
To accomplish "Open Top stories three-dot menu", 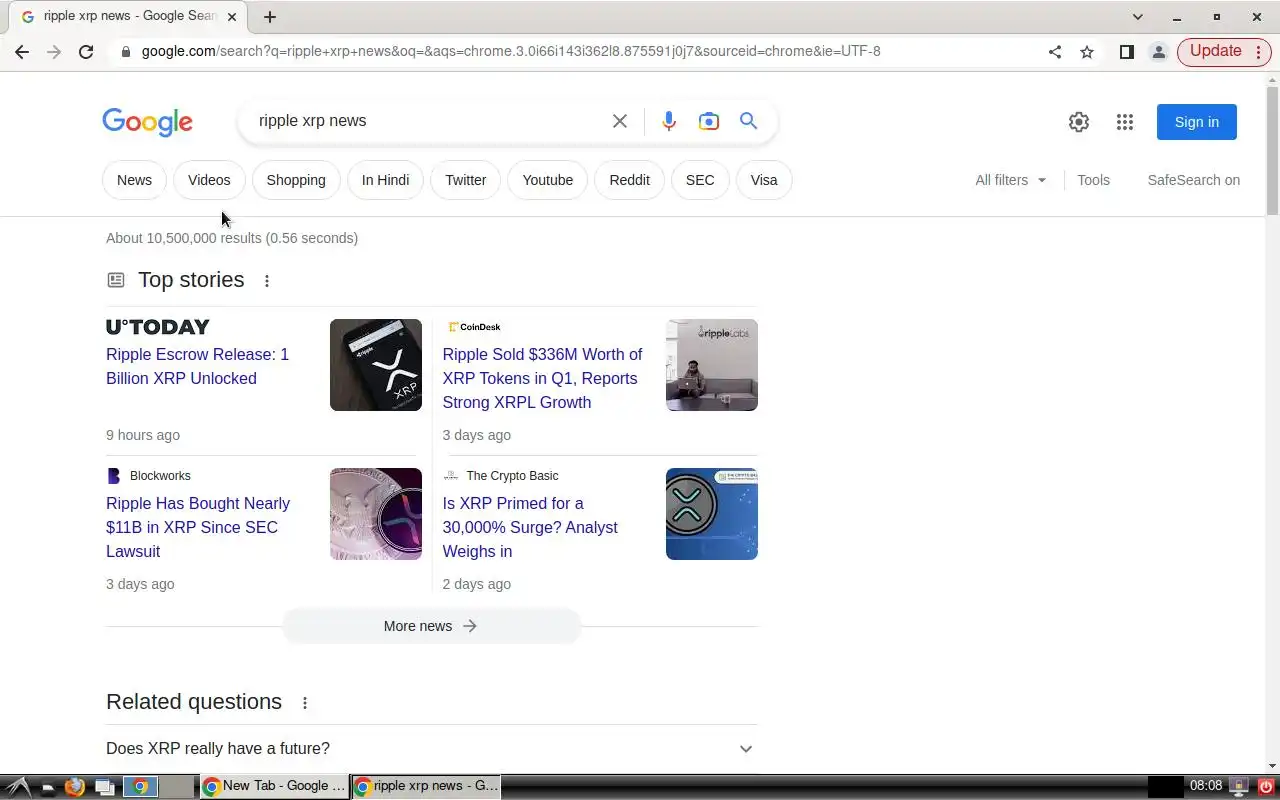I will [267, 281].
